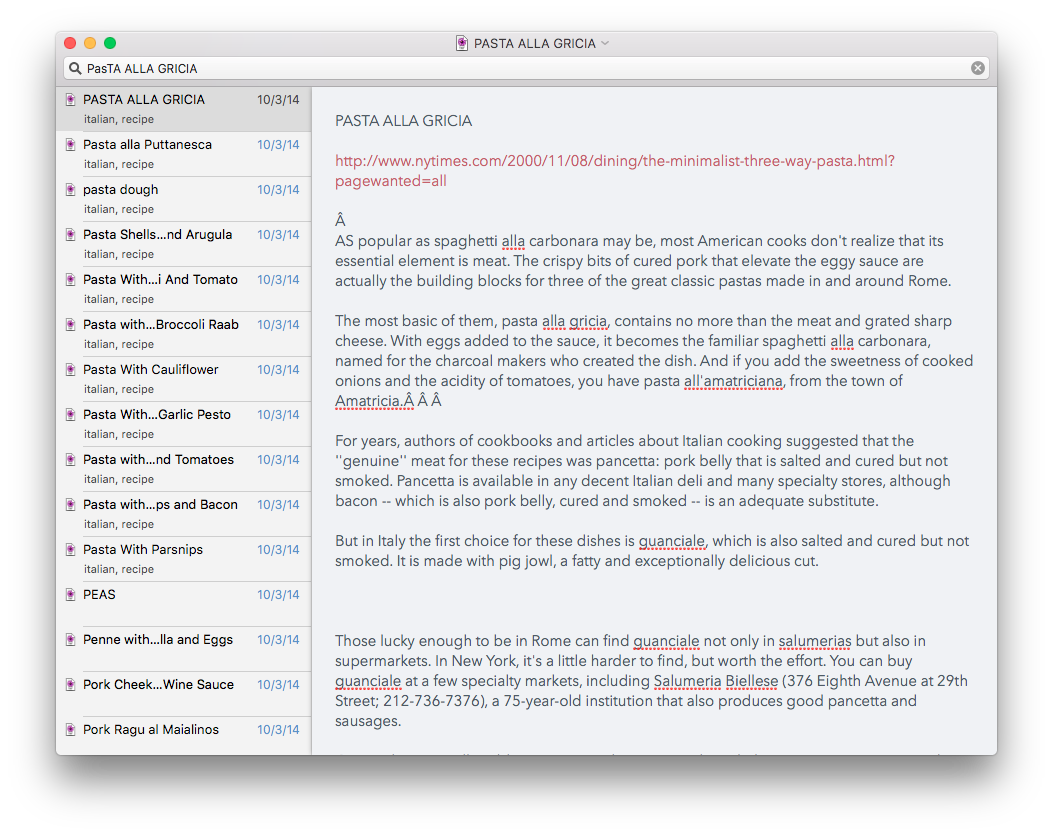
Task: Click the note icon beside Pasta With Cauliflower
Action: (71, 369)
